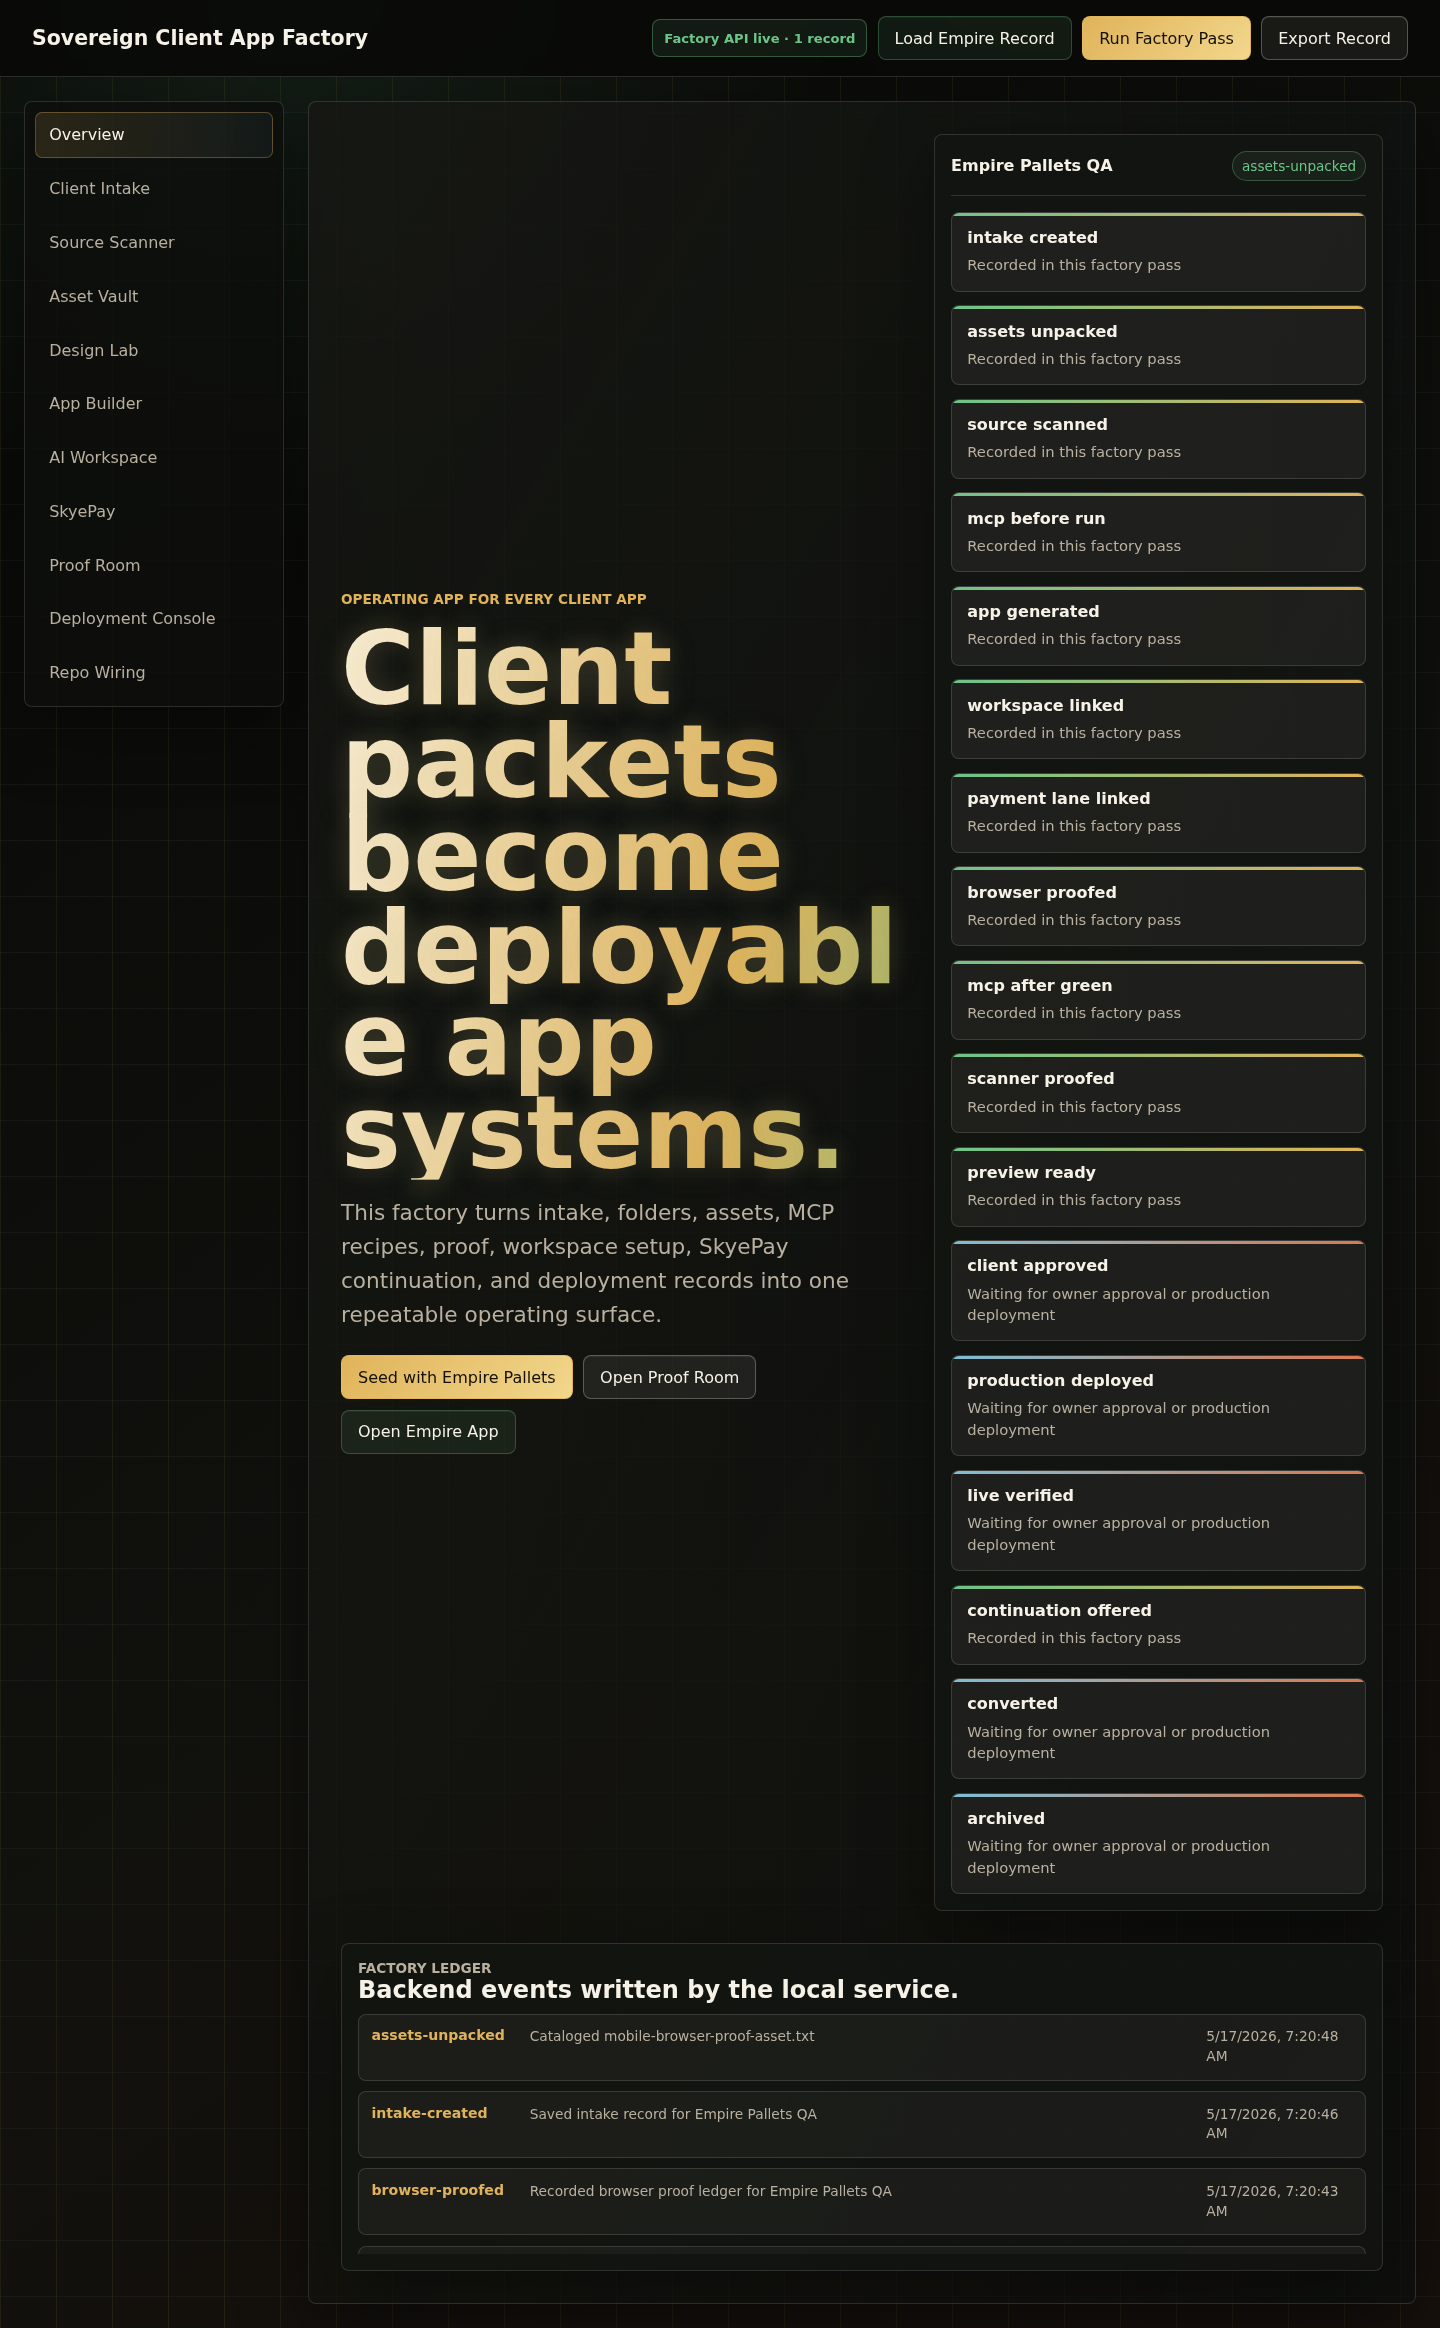Screen dimensions: 1440x2328
Task: Export the current record
Action: 1334,38
